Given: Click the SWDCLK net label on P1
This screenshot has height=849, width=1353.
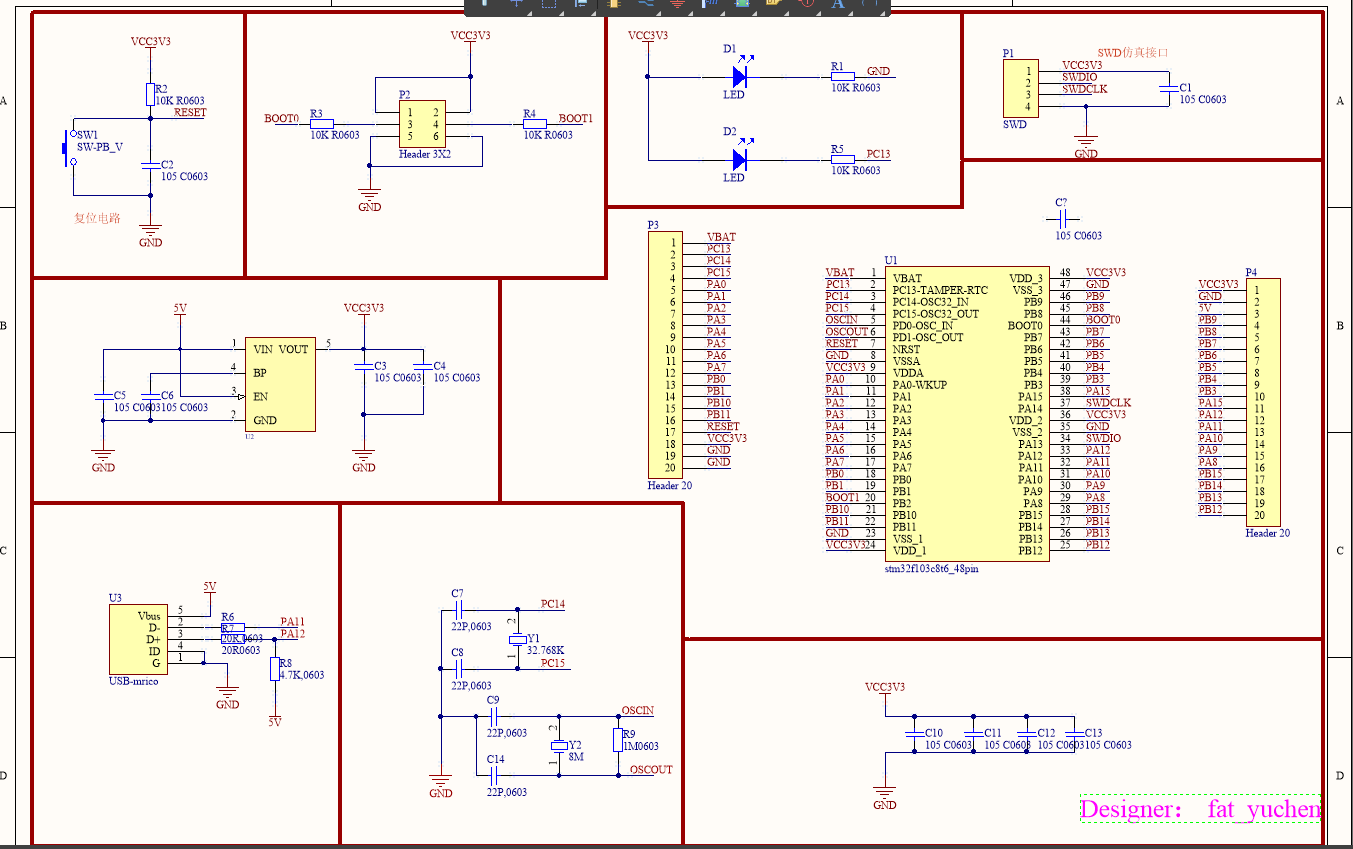Looking at the screenshot, I should tap(1085, 89).
